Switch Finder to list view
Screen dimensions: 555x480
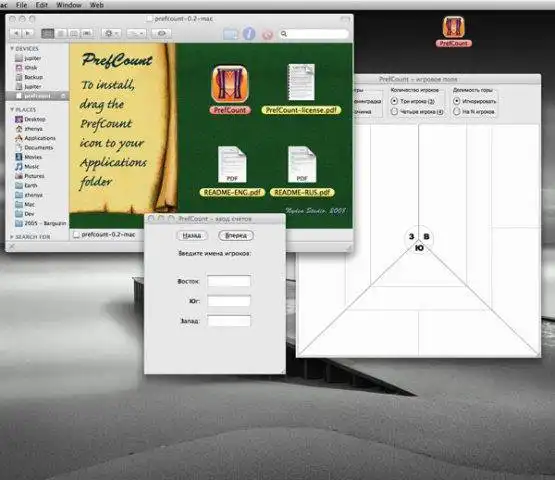61,33
